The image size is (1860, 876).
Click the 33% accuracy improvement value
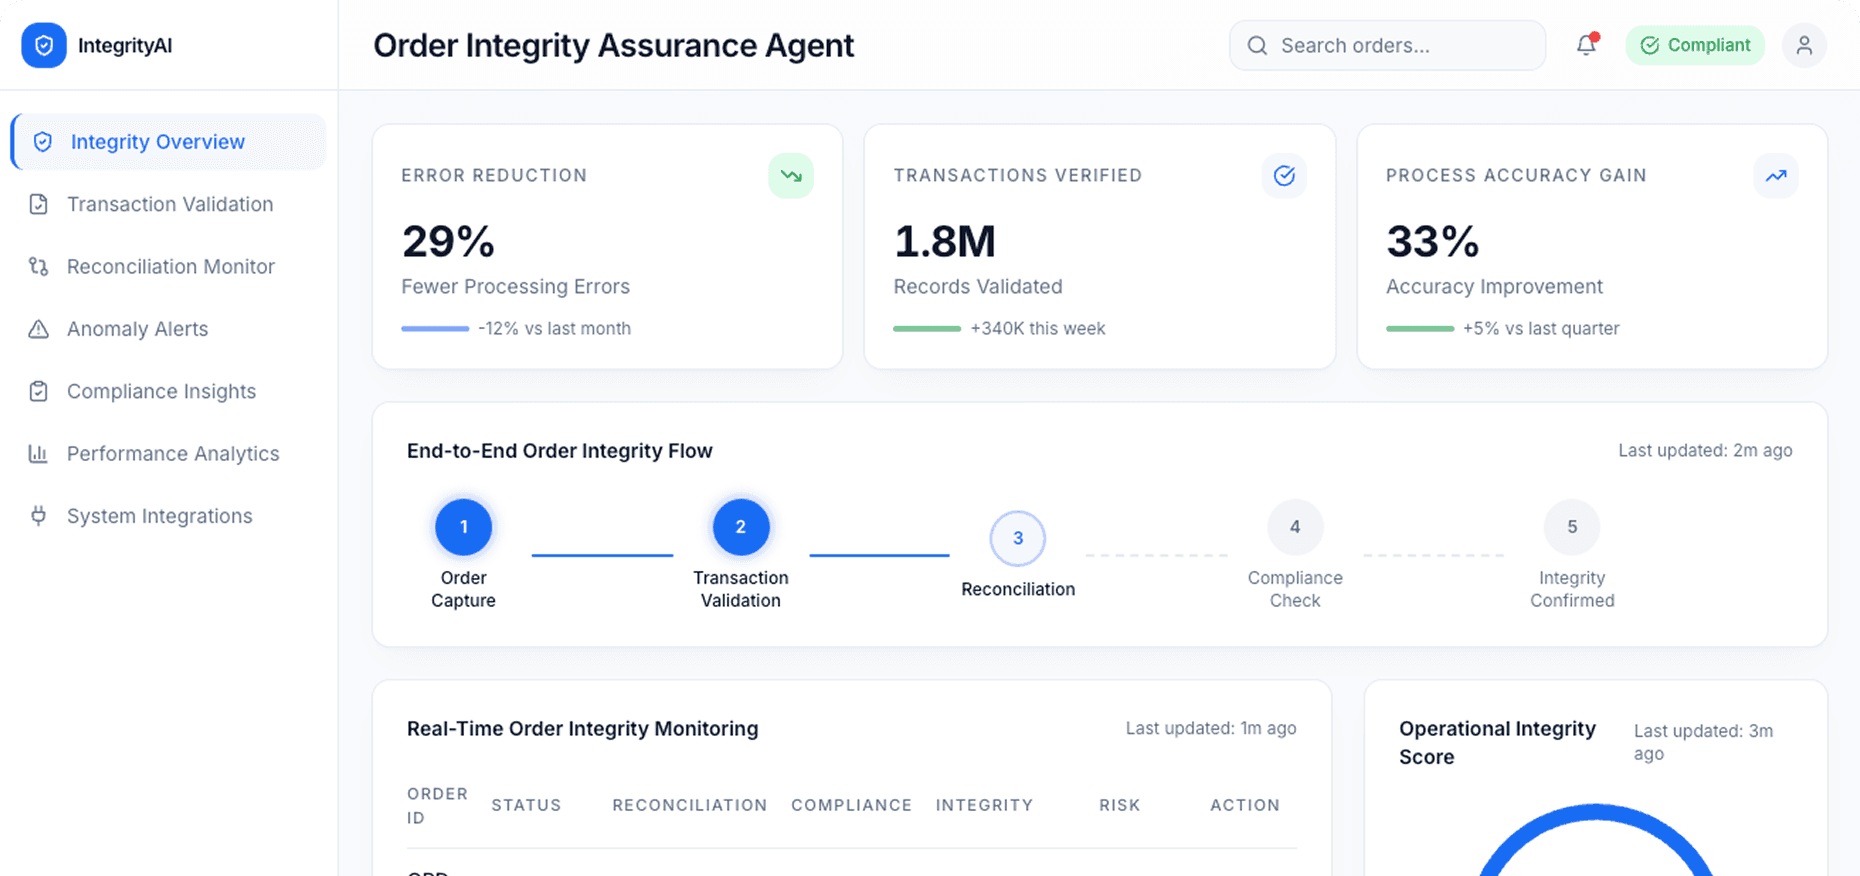click(1433, 241)
